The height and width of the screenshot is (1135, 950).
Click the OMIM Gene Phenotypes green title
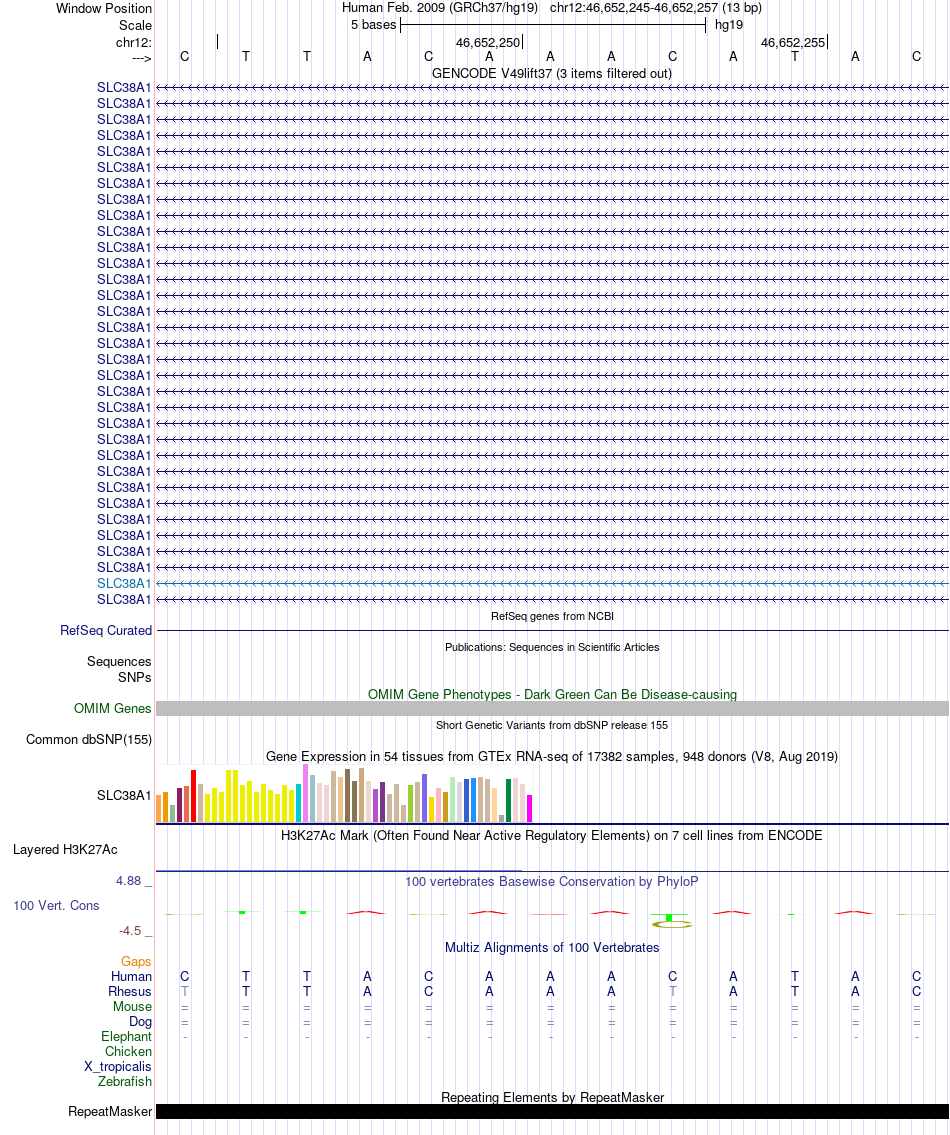click(x=552, y=694)
